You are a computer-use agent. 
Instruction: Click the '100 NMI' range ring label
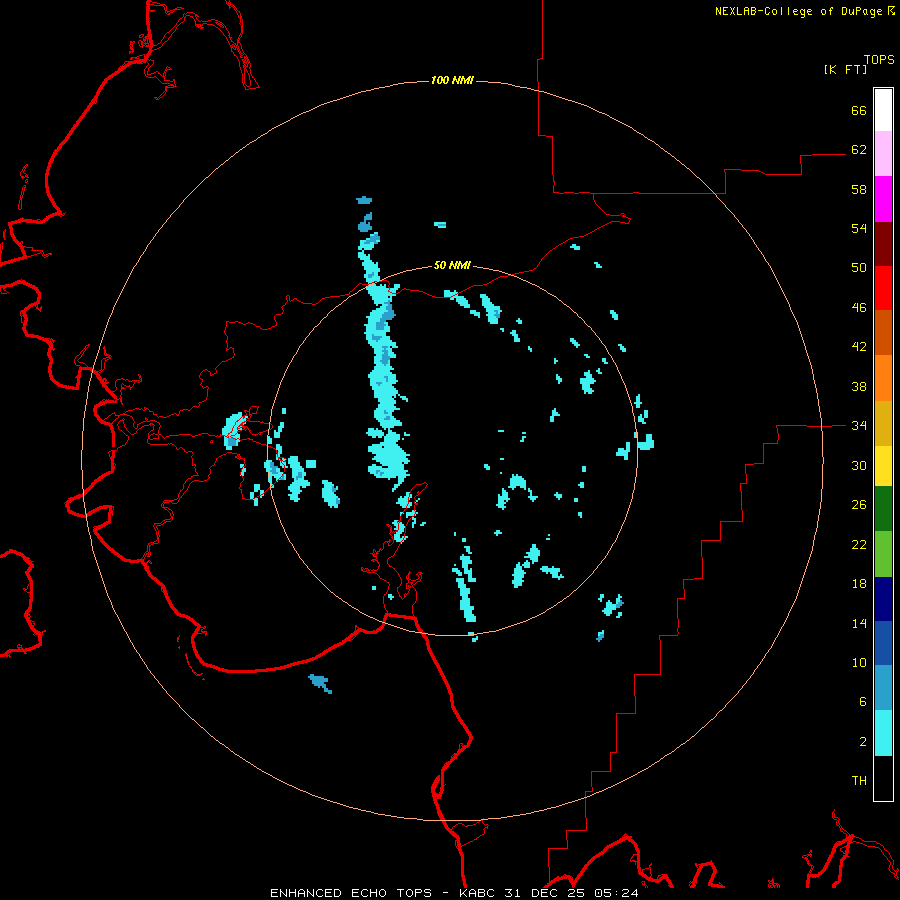click(452, 80)
